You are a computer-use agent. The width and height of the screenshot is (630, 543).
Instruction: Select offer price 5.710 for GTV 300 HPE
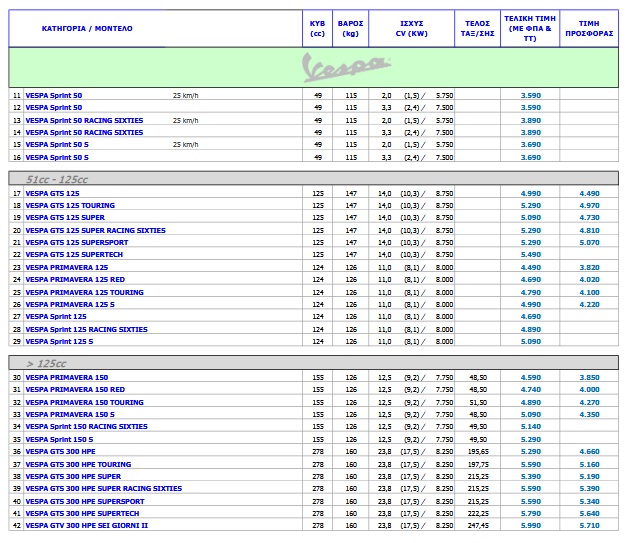[x=589, y=526]
